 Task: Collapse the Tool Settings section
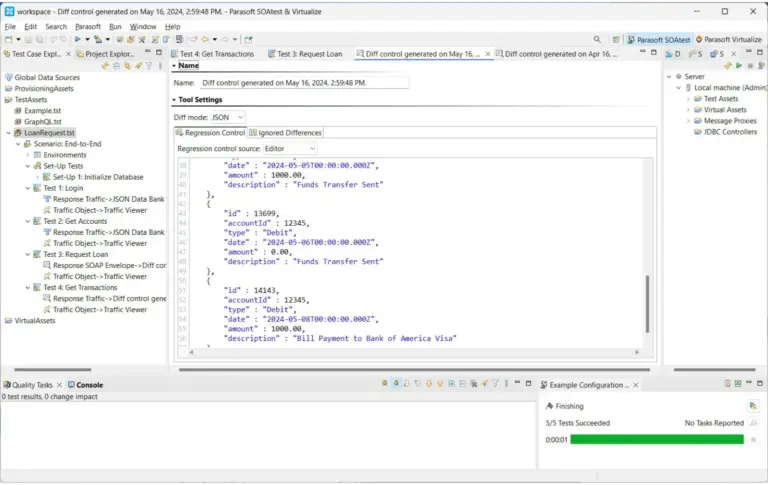point(174,99)
